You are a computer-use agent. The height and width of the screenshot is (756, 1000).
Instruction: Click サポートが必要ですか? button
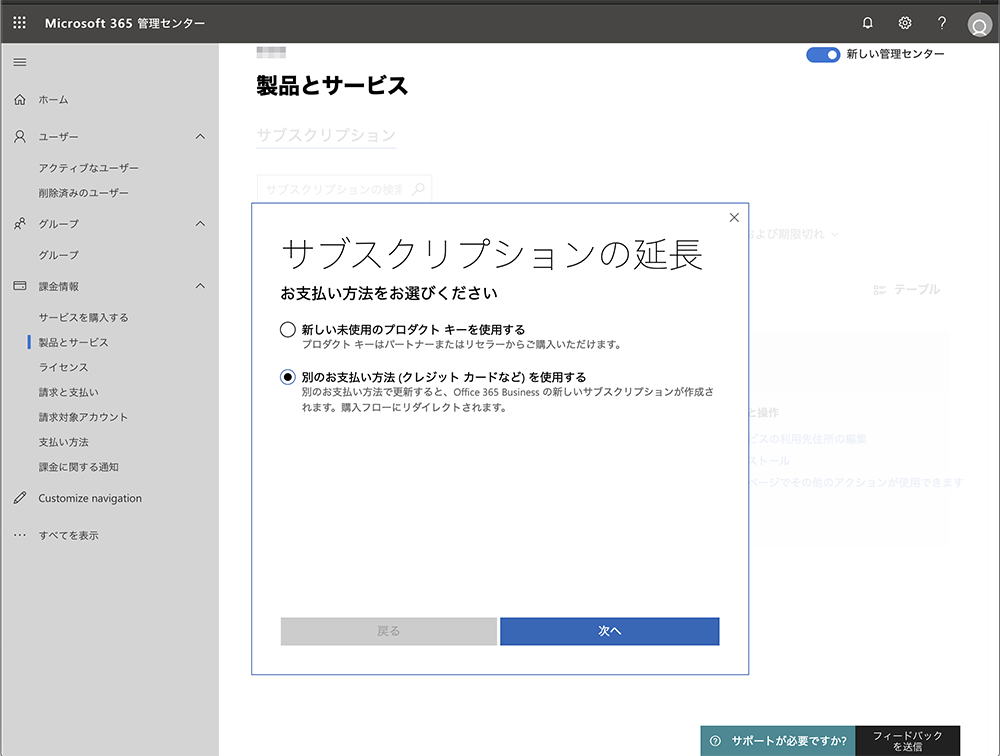[778, 741]
